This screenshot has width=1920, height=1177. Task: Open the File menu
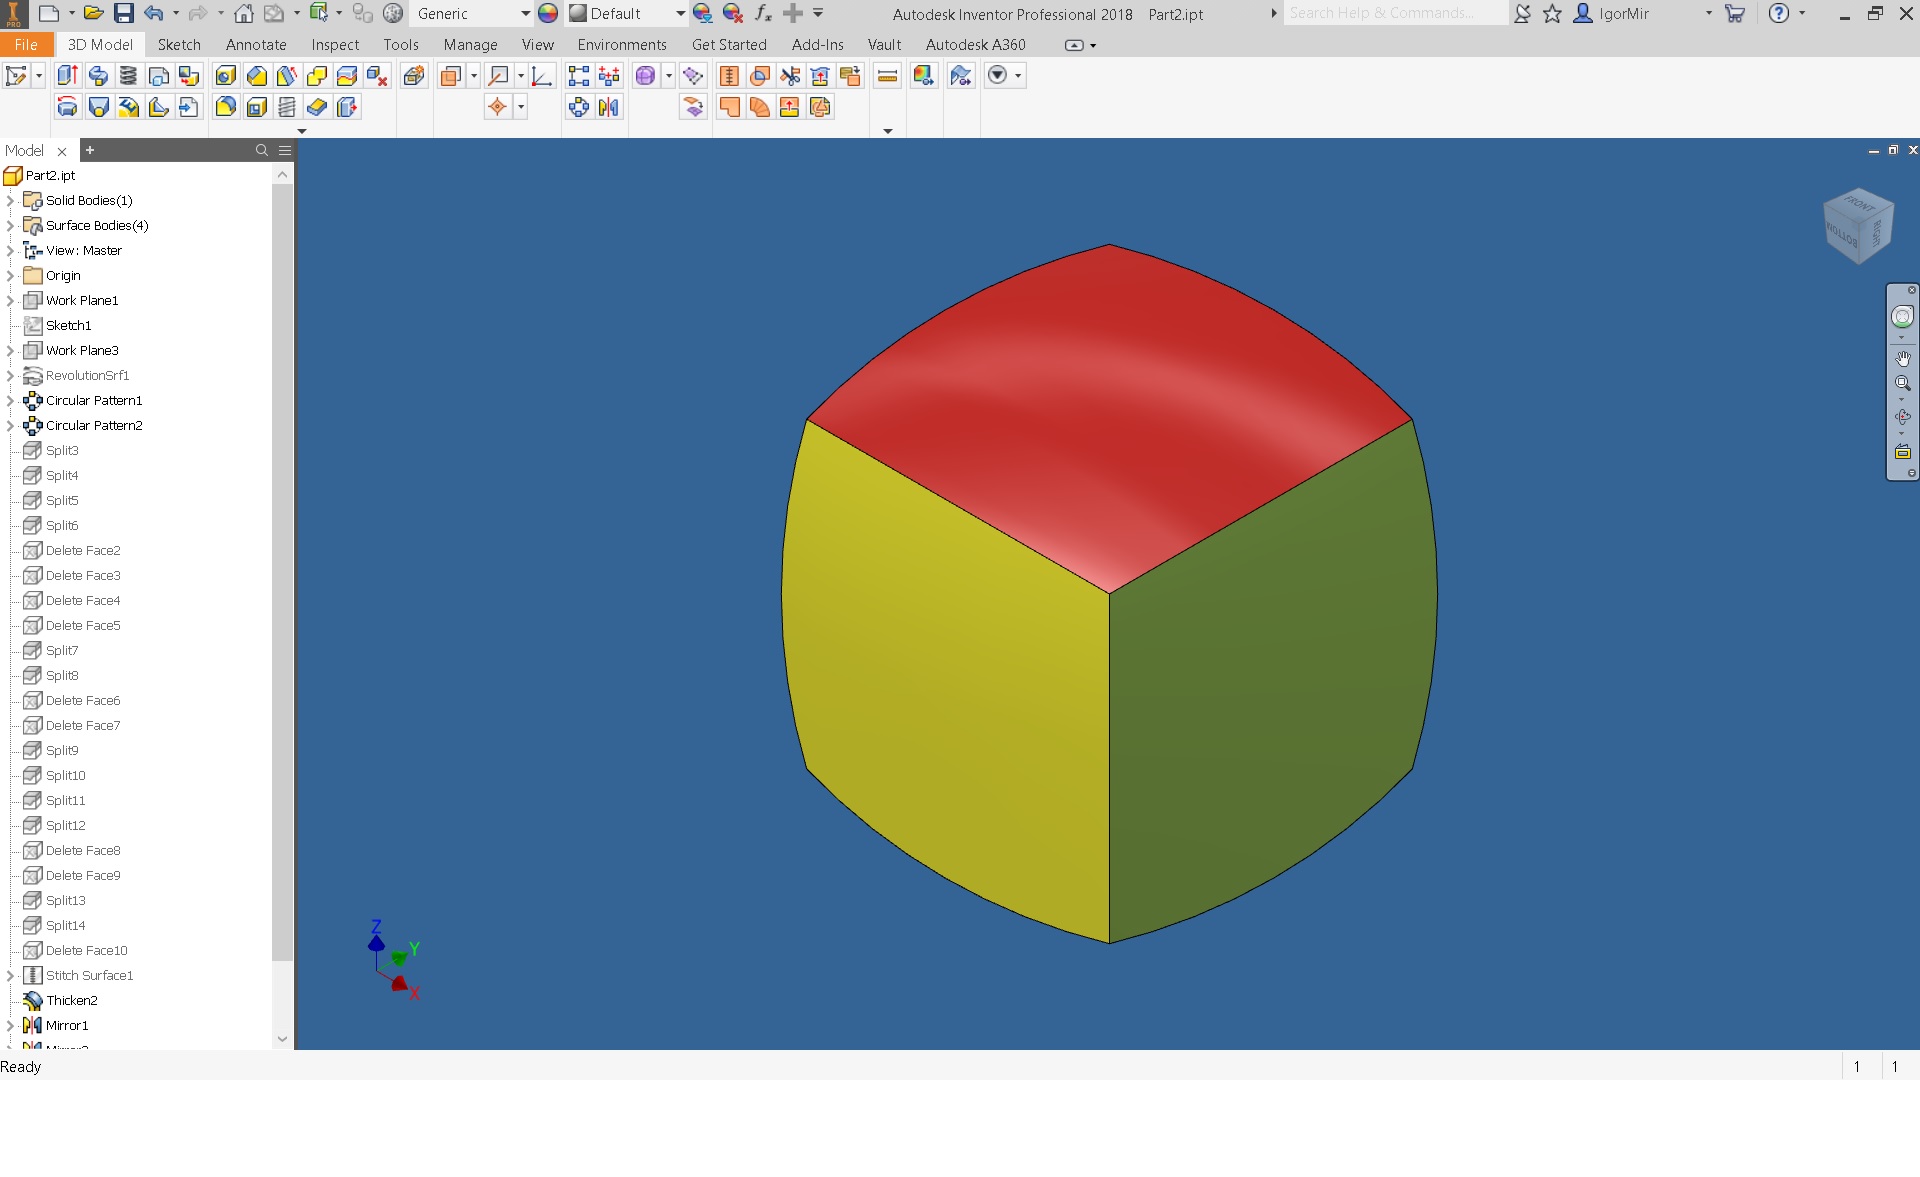(26, 44)
